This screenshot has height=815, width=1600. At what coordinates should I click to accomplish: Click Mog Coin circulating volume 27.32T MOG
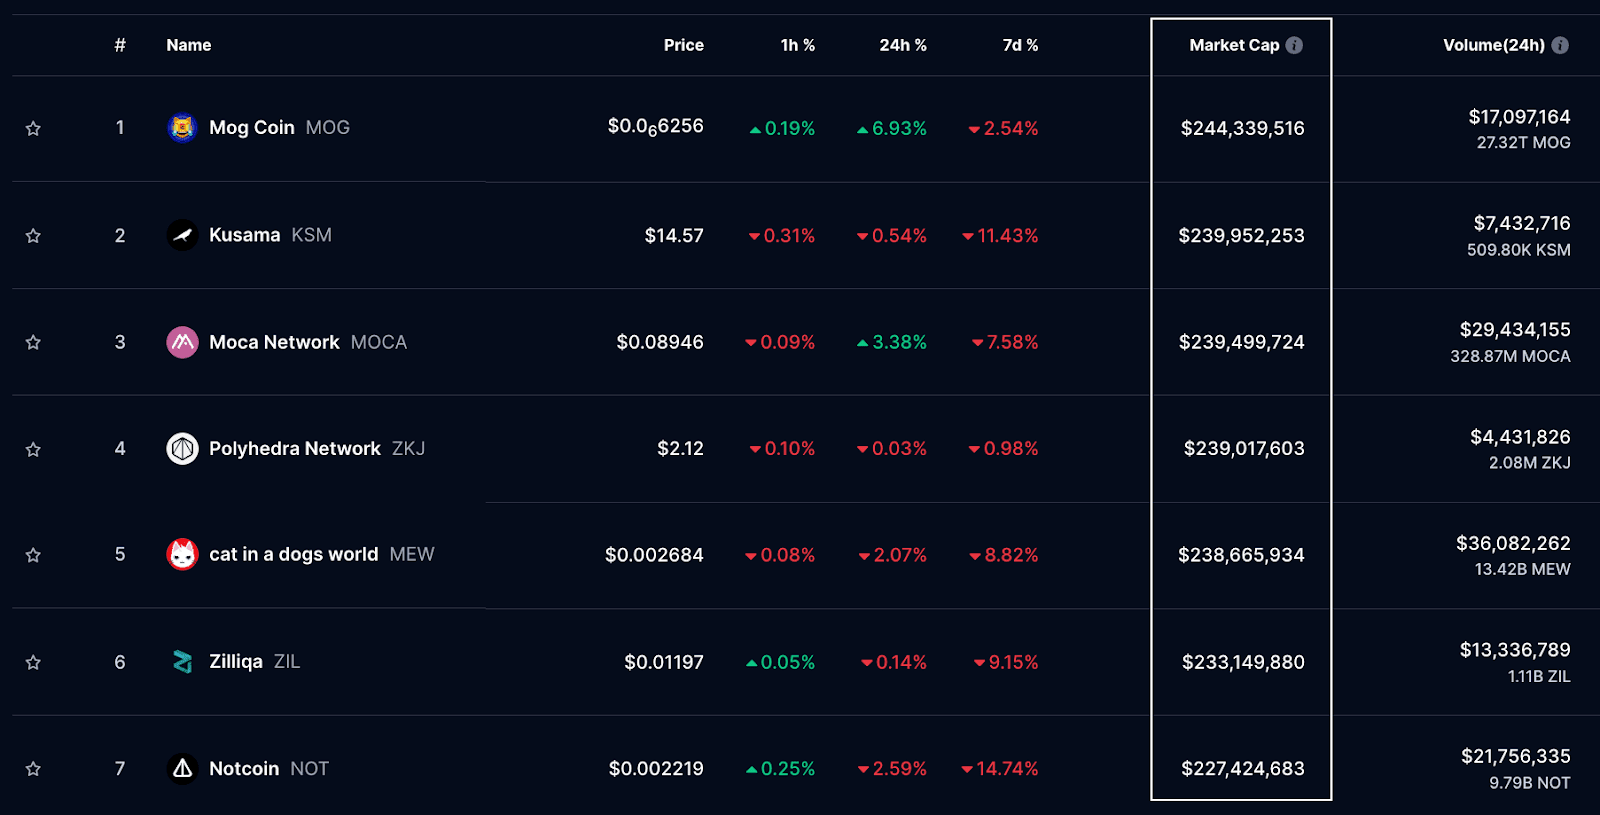(1524, 143)
